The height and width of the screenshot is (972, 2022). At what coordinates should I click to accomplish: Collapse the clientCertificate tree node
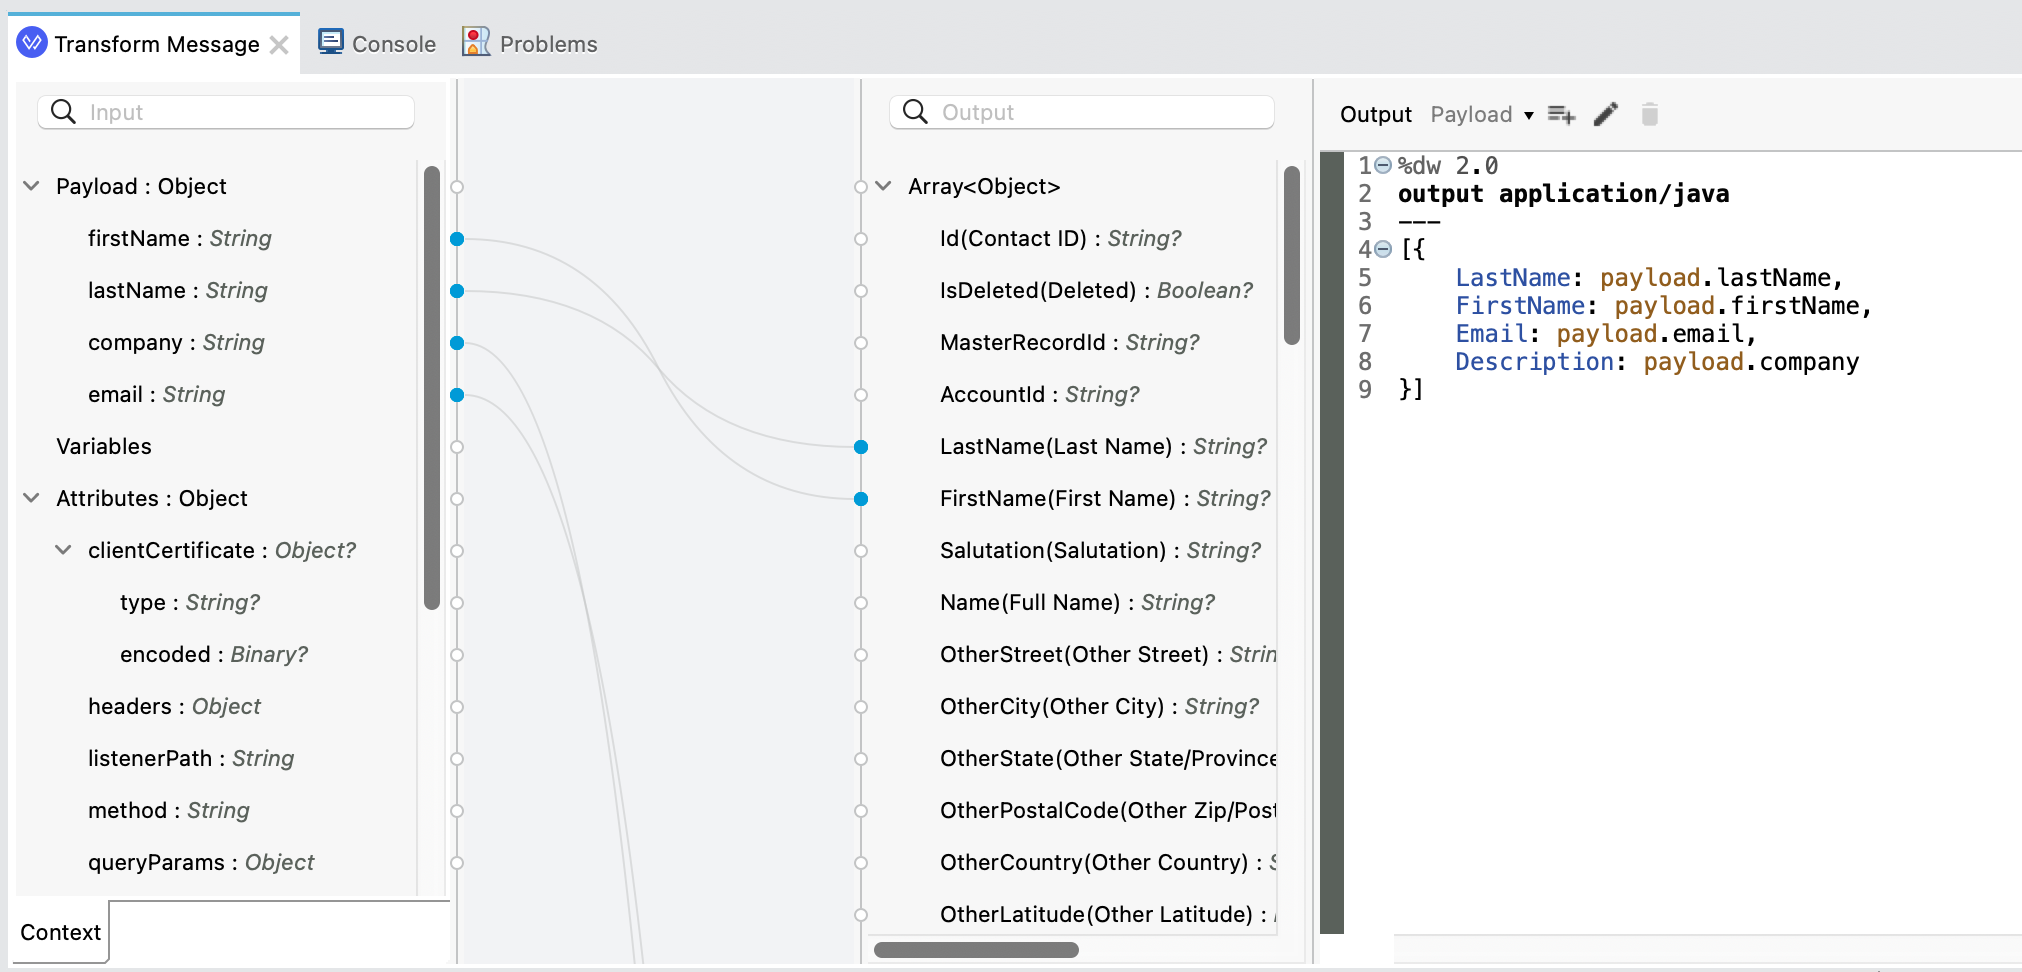coord(63,550)
